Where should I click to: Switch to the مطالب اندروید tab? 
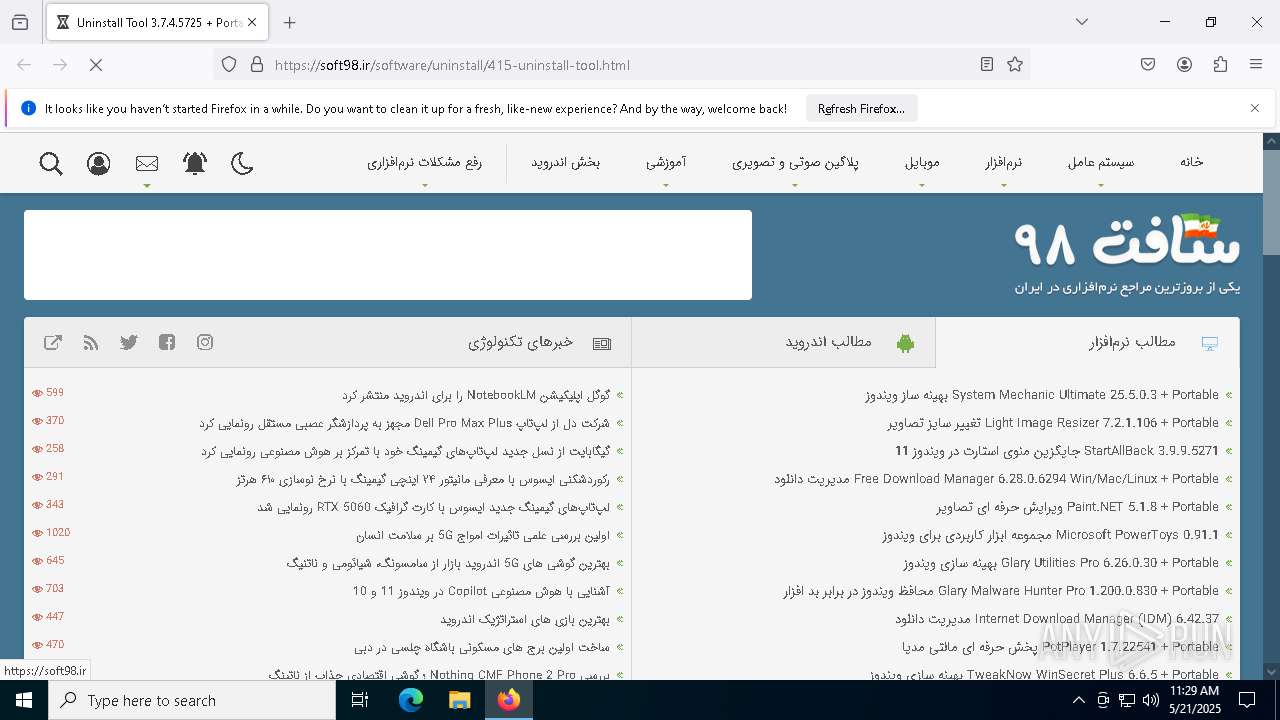coord(784,343)
